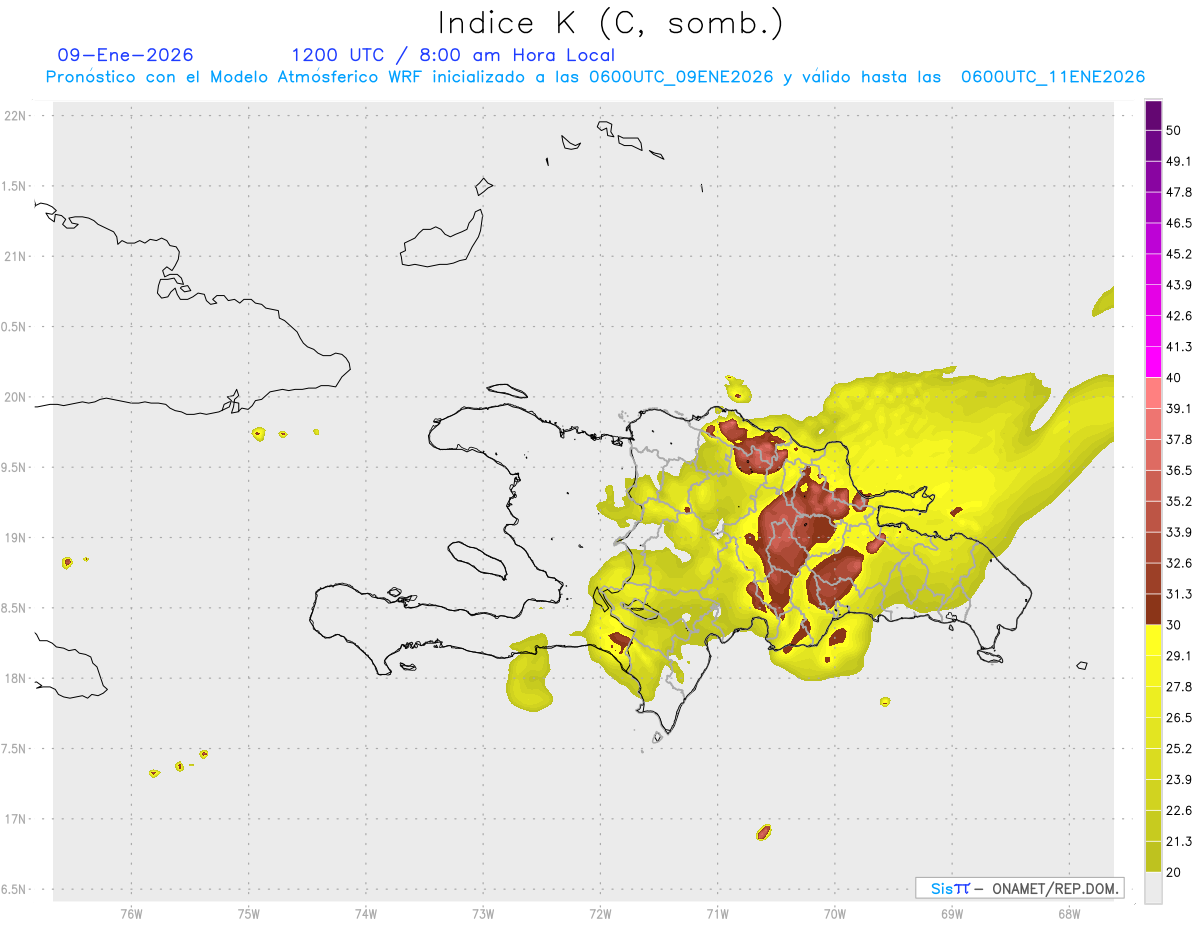Select the '18N' latitude label
Viewport: 1200px width, 927px height.
(15, 678)
